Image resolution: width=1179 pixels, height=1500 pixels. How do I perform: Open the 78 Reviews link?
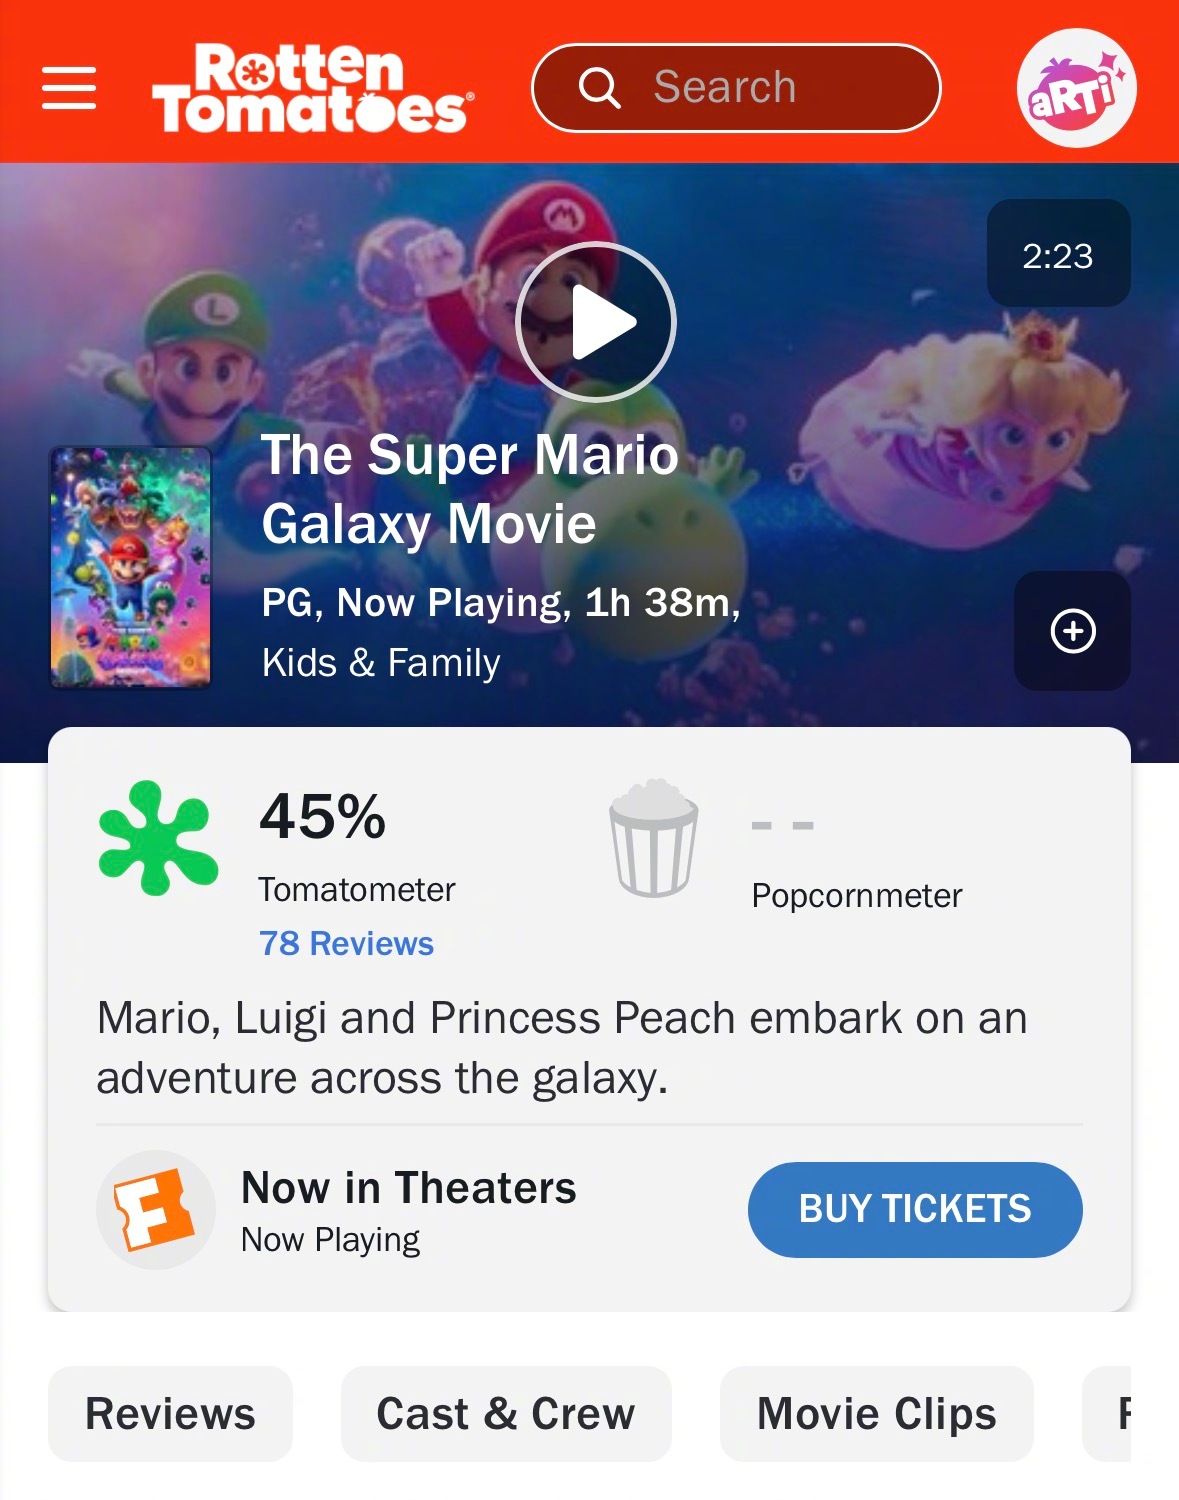346,943
